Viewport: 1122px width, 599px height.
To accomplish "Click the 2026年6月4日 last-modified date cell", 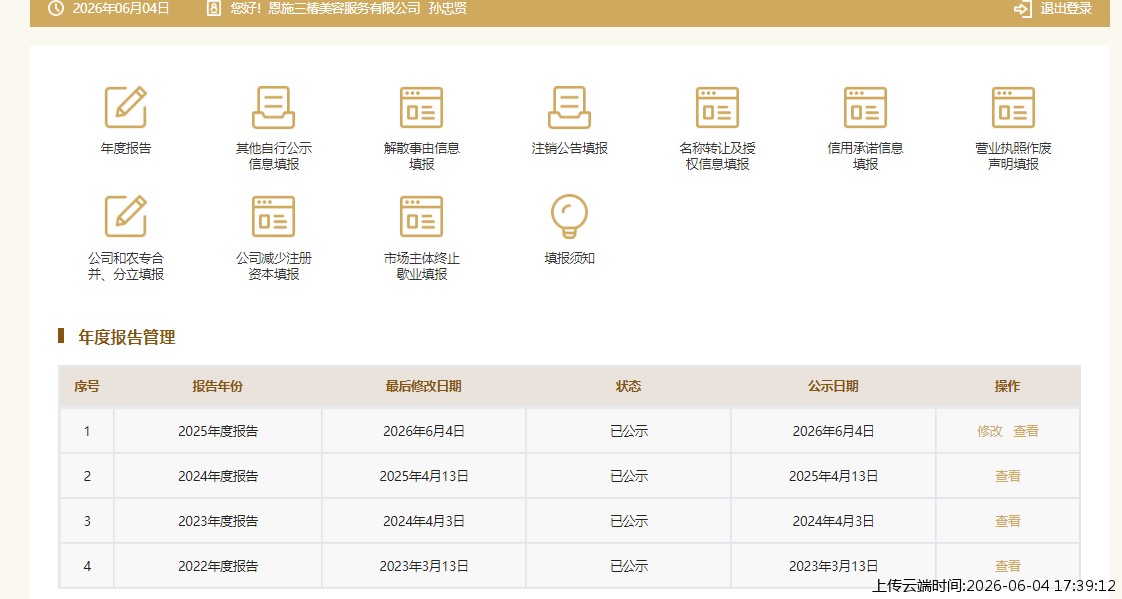I will 424,431.
